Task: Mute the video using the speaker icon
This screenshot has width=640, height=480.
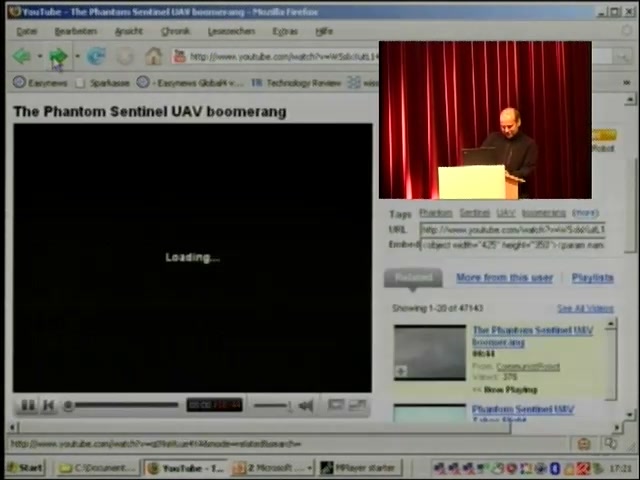Action: 305,405
